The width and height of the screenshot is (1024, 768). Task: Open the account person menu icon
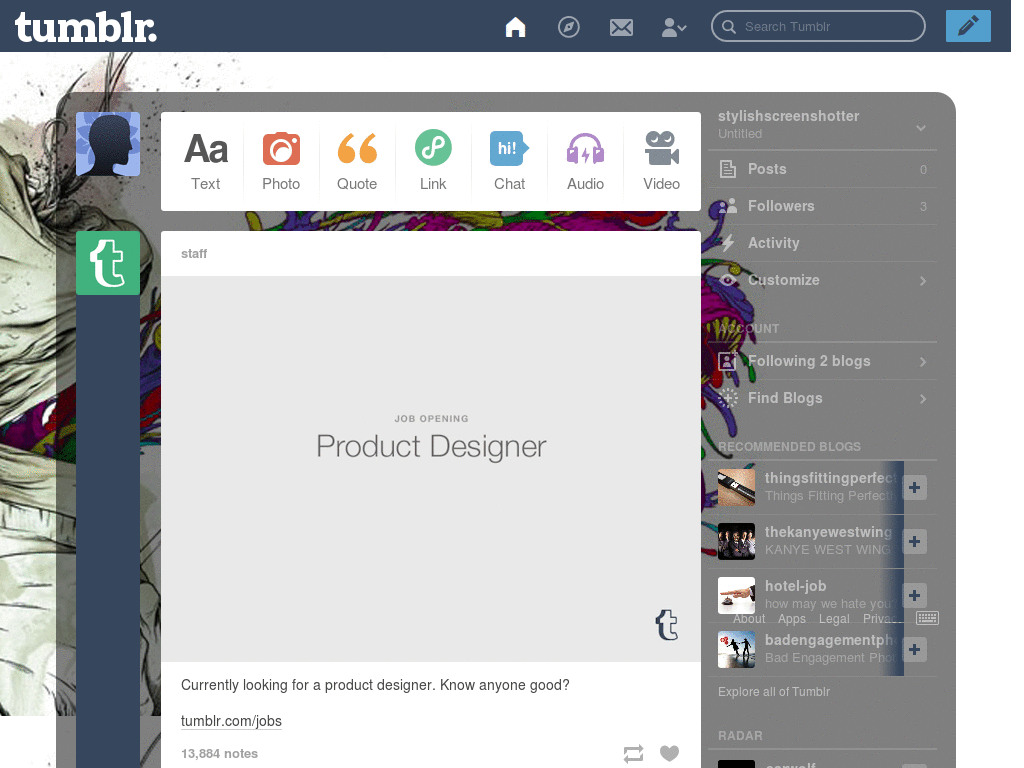click(x=674, y=27)
